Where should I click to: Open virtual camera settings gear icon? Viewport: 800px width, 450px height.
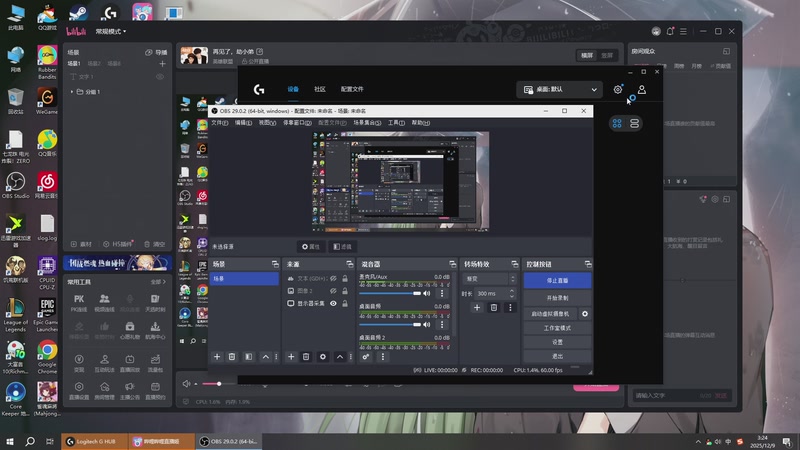point(585,314)
